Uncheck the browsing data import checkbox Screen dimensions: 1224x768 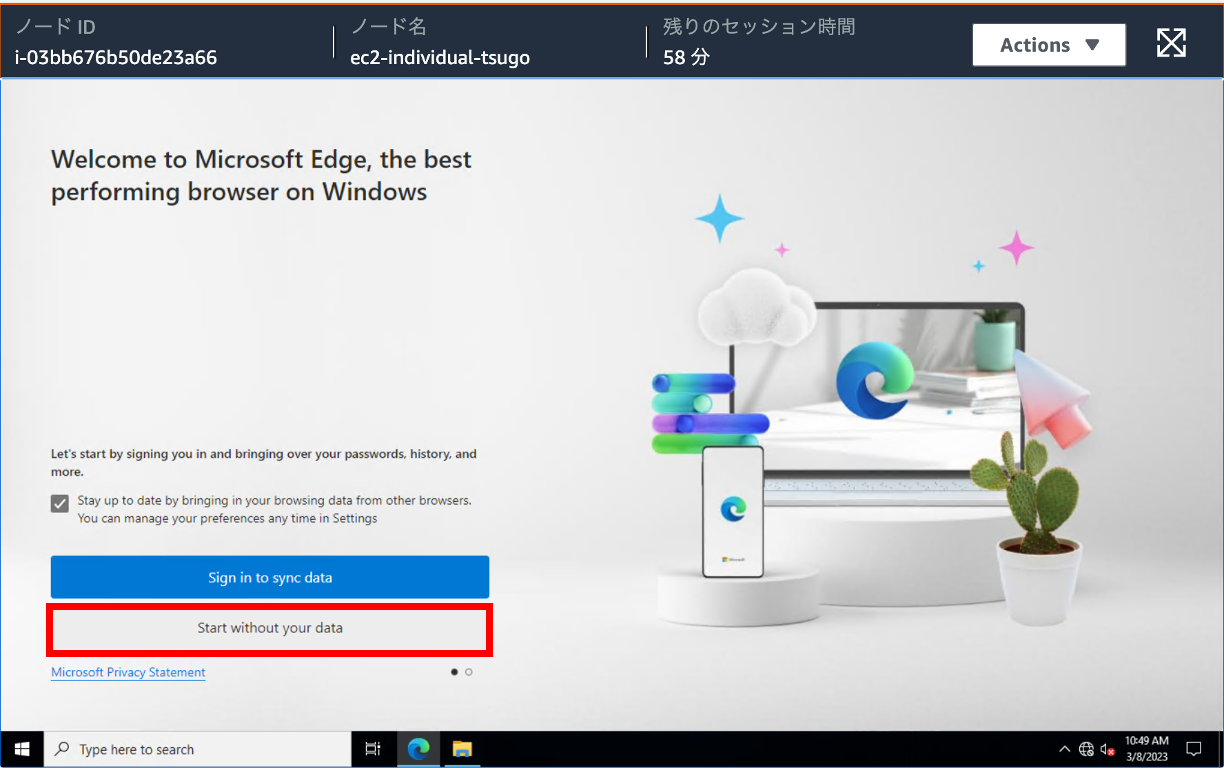[59, 503]
